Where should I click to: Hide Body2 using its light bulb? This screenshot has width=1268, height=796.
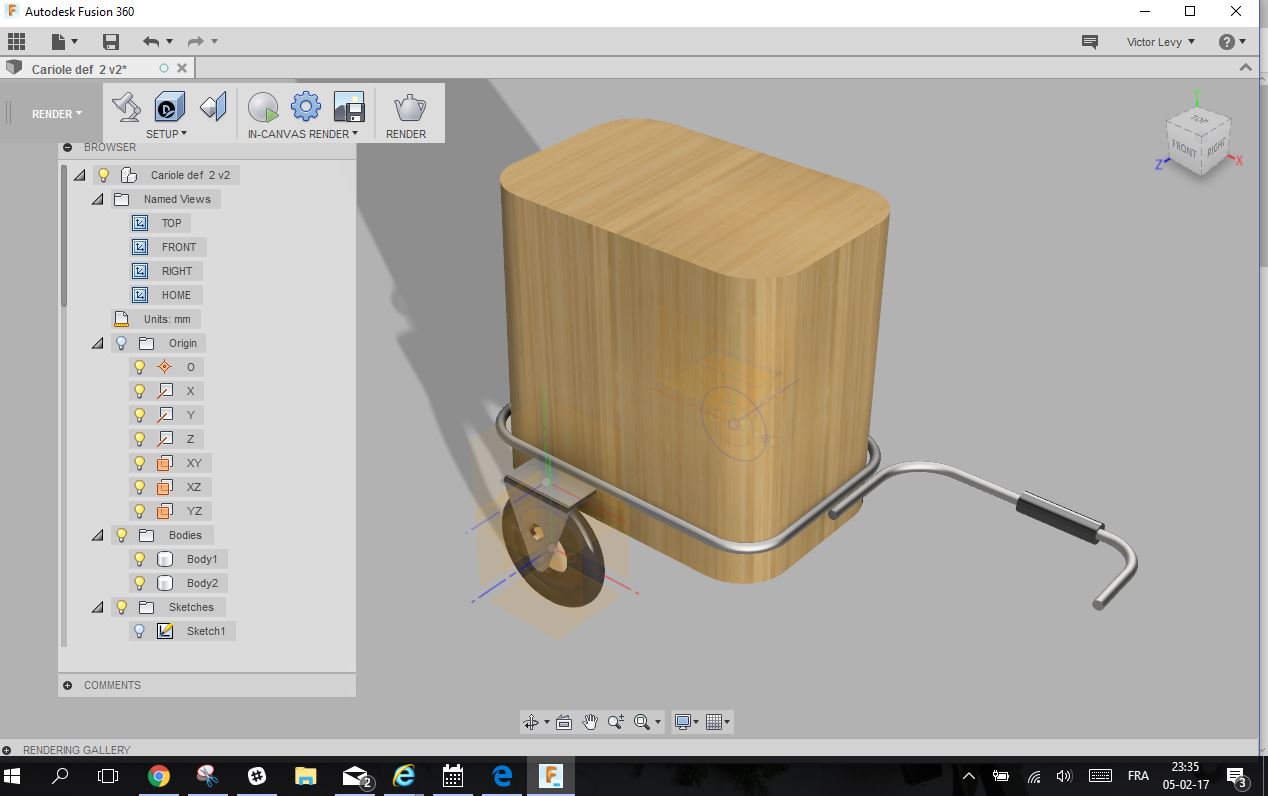point(140,583)
